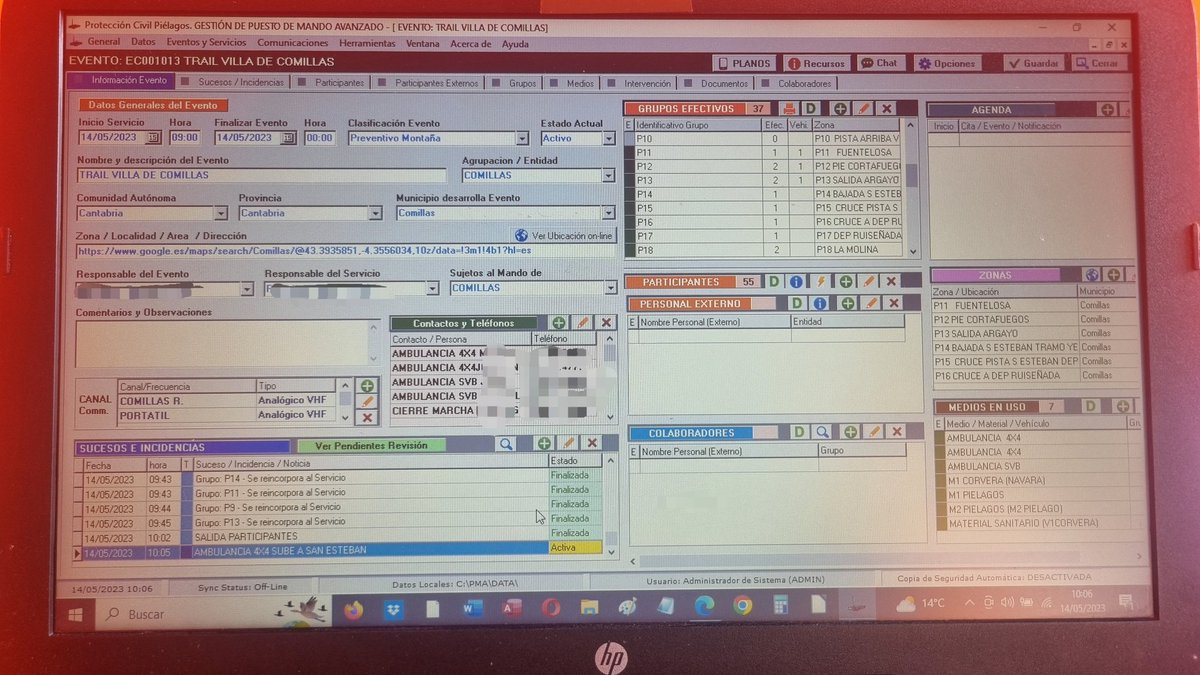Expand Comunidad Autónoma dropdown
1200x675 pixels.
(x=221, y=213)
